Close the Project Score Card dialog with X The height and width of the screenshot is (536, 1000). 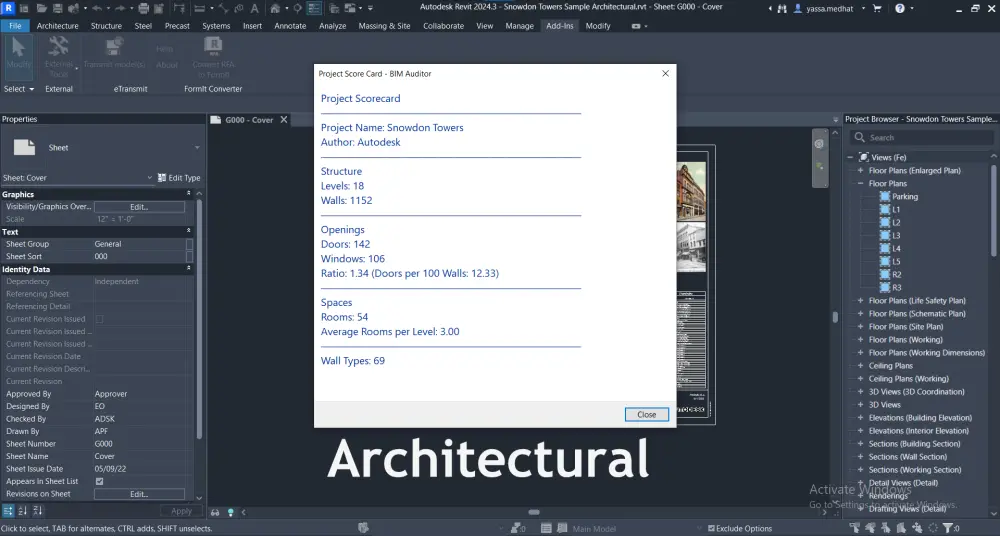tap(665, 73)
